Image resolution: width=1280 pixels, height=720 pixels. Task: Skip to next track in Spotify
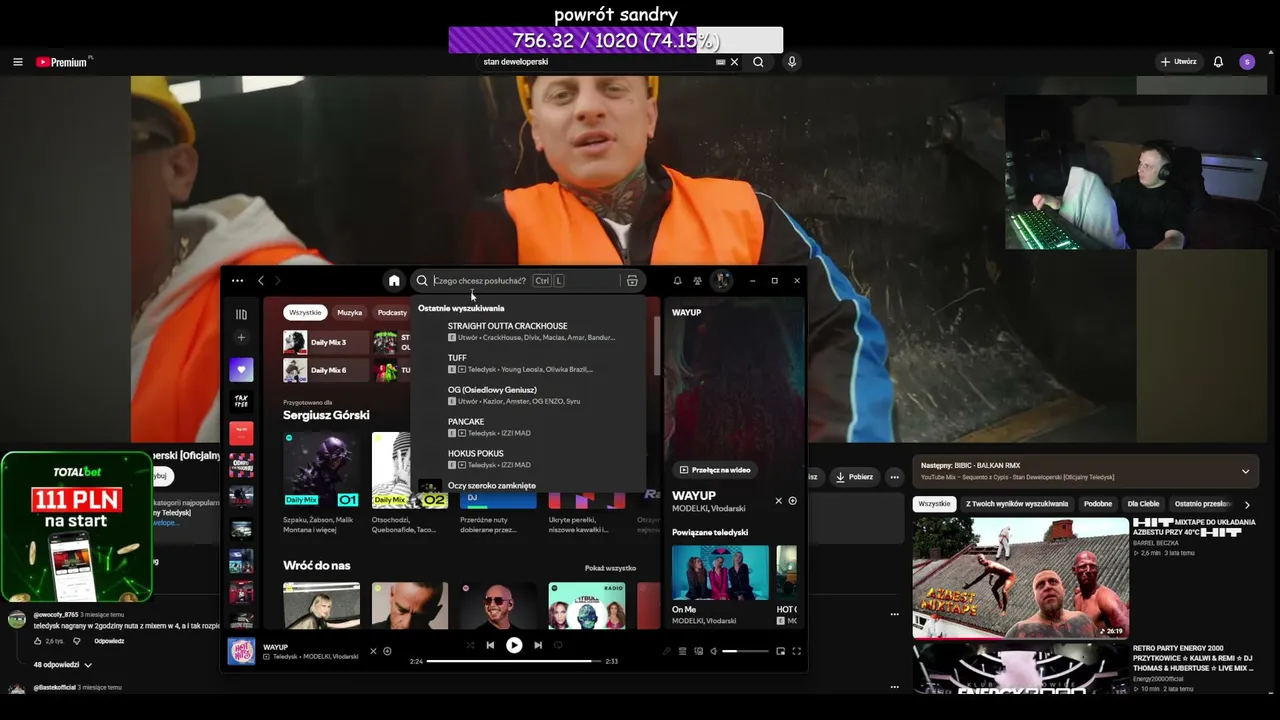[538, 645]
